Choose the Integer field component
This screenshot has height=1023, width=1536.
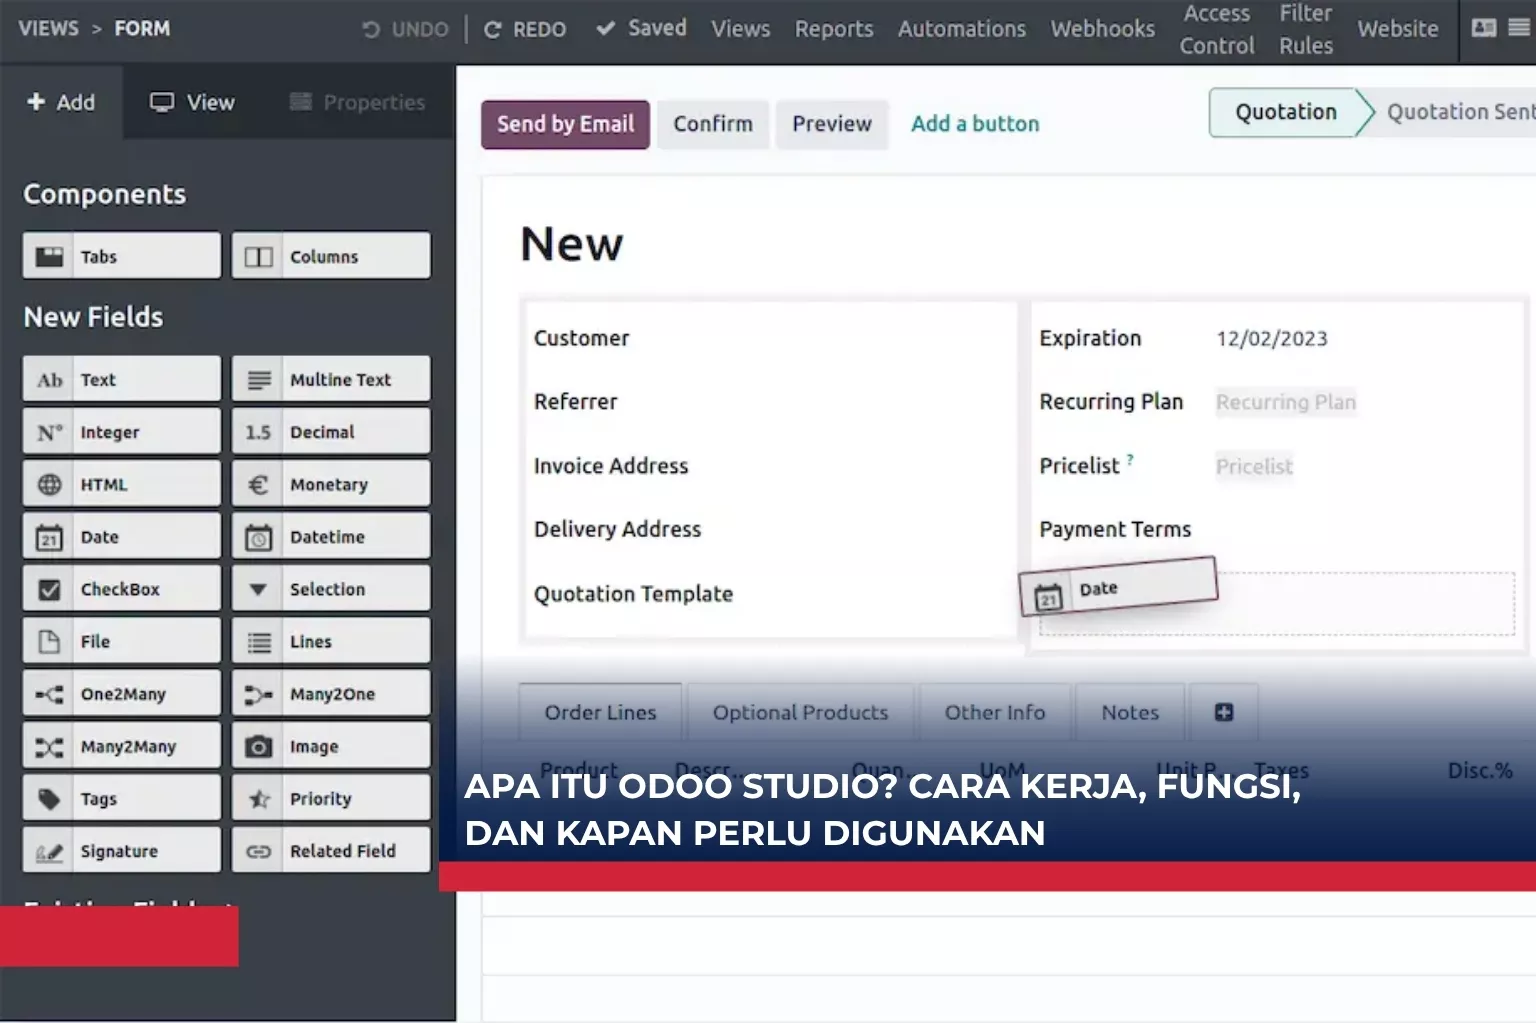(122, 432)
